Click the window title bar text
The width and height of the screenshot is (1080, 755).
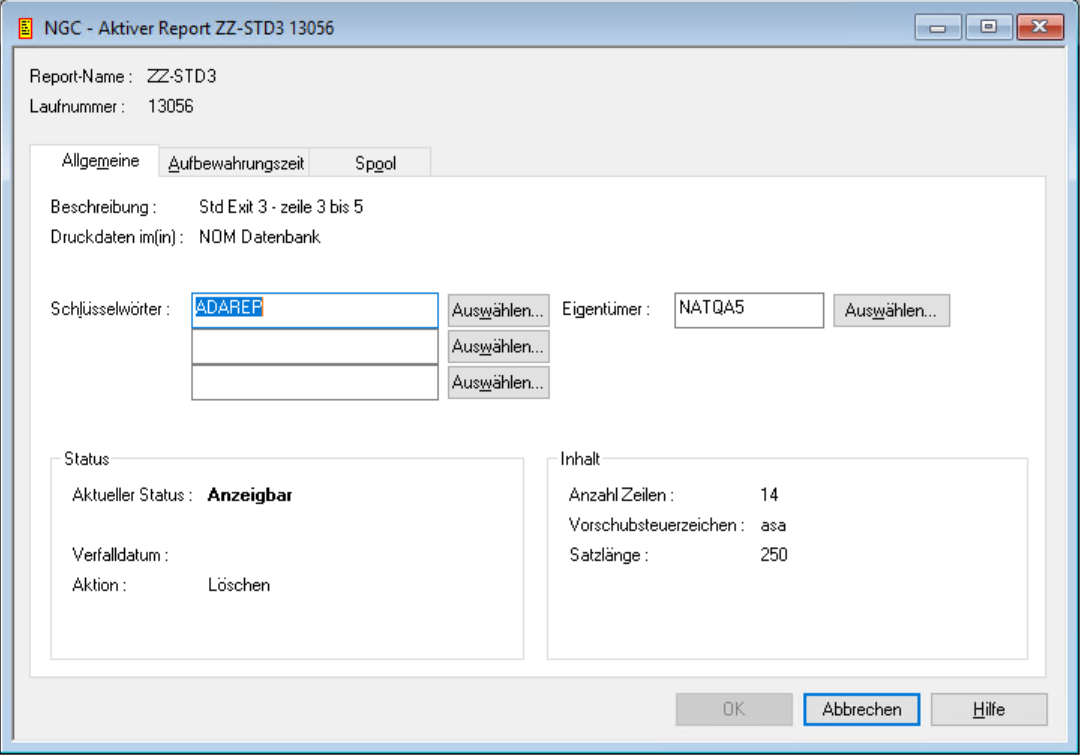189,28
